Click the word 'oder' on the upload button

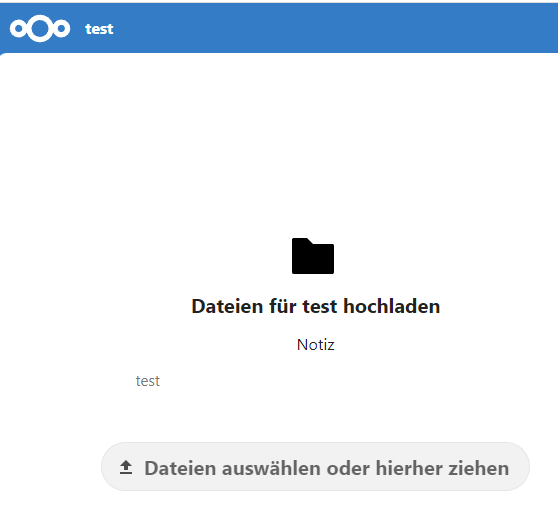pos(348,468)
